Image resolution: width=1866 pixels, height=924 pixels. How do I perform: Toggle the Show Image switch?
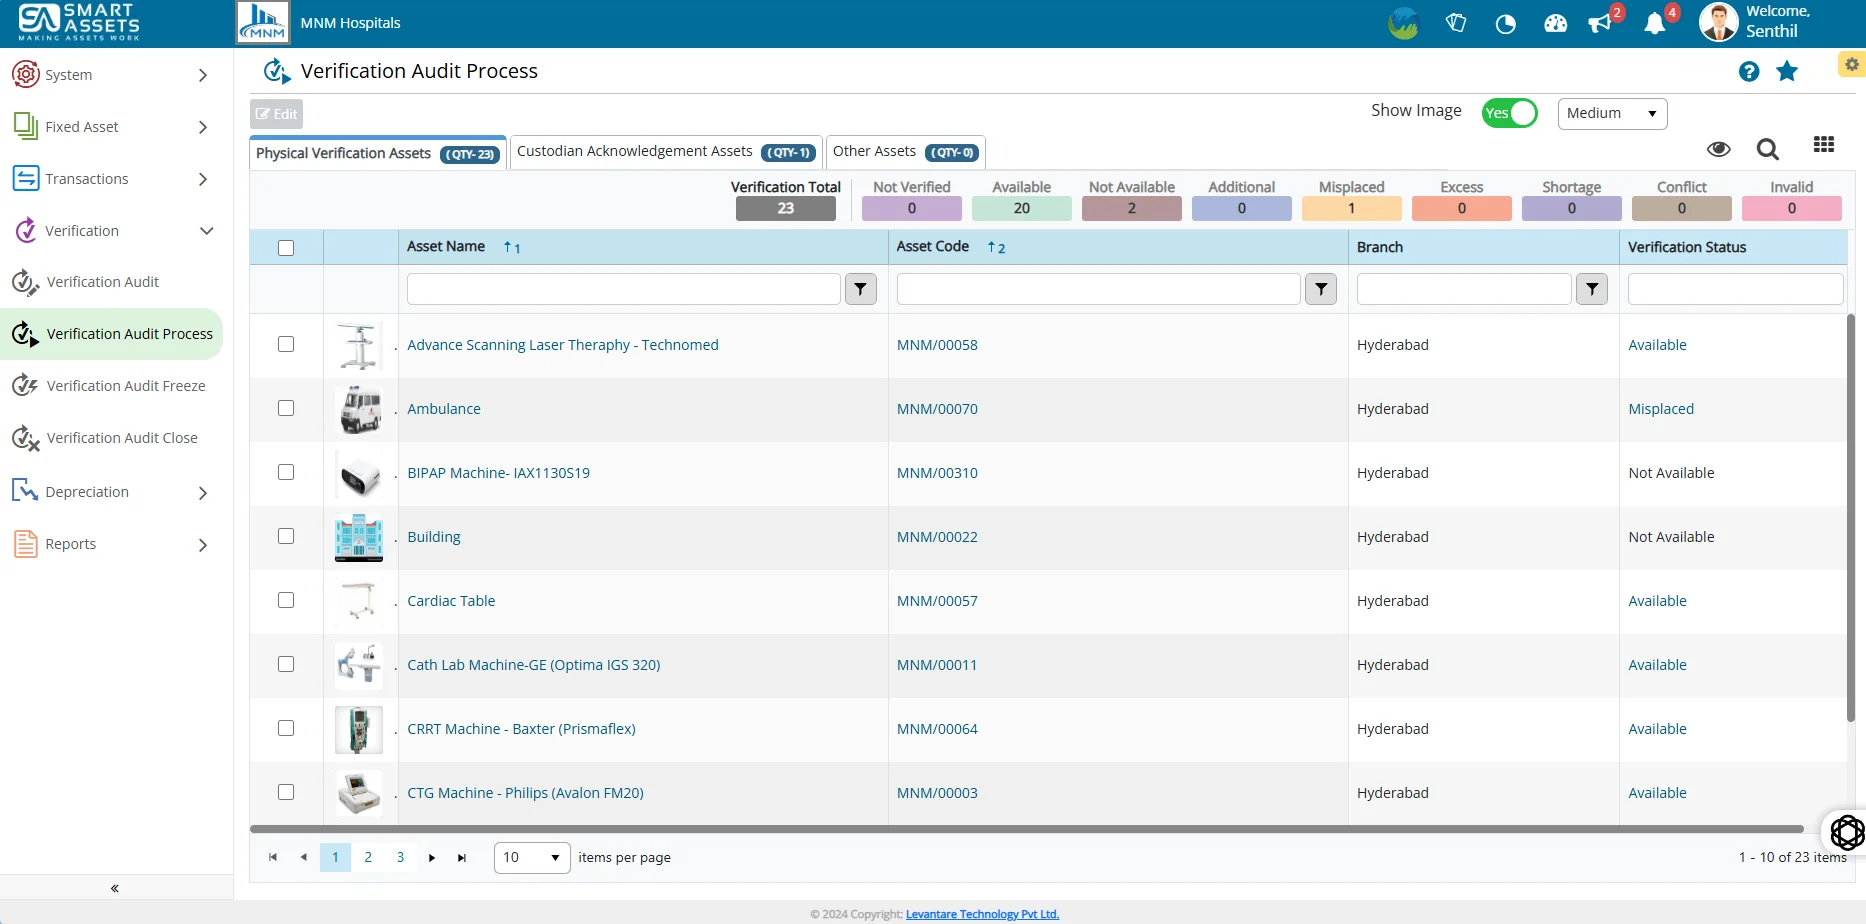click(1509, 113)
